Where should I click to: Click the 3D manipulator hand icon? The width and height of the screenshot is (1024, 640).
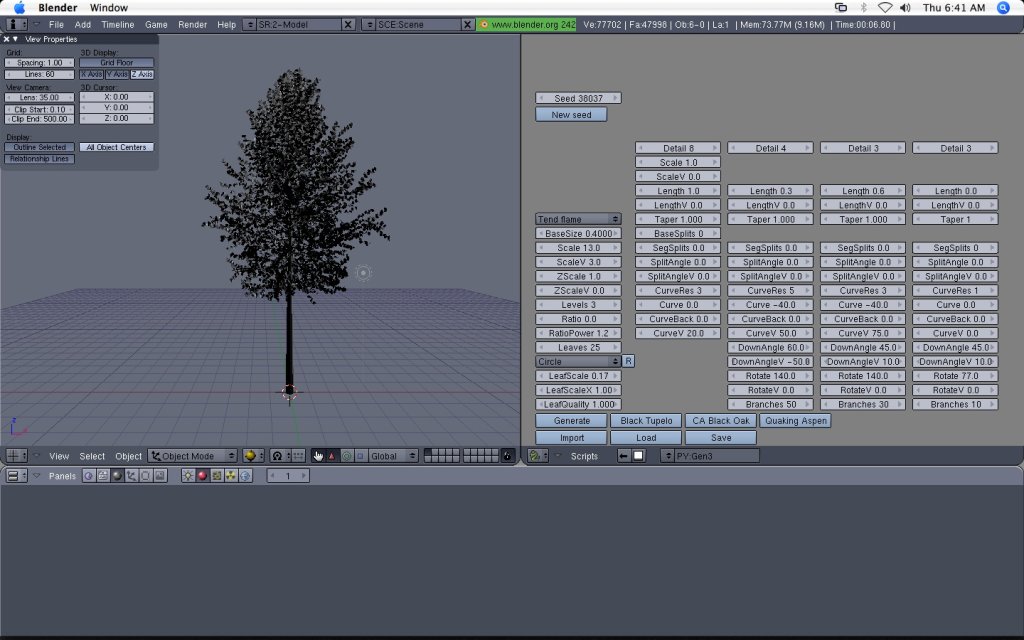[x=319, y=456]
